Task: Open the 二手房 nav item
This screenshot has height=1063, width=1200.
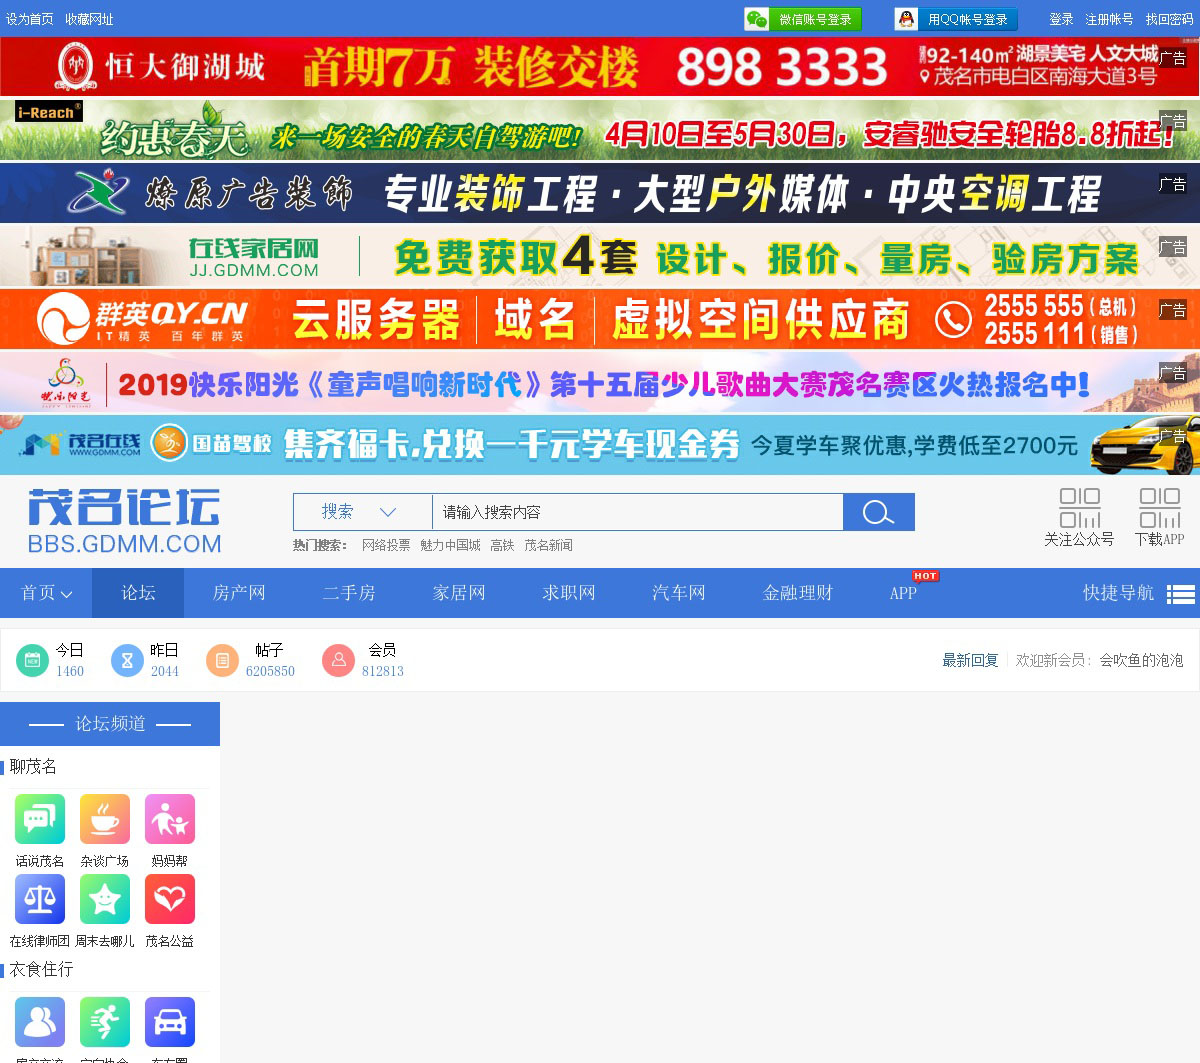Action: 349,593
